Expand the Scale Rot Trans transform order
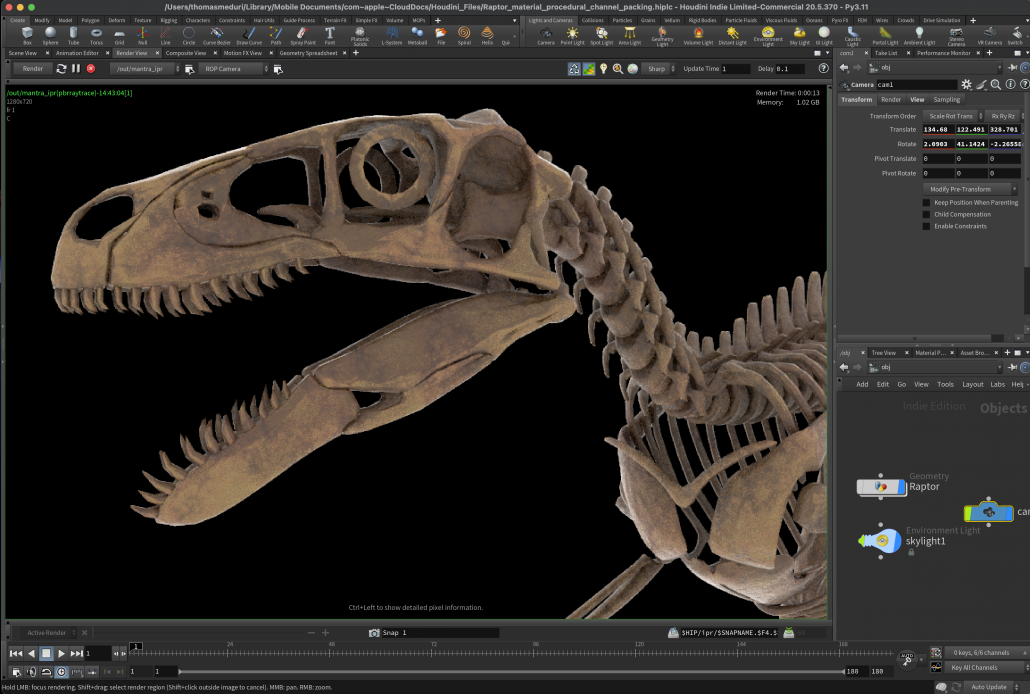 [951, 116]
